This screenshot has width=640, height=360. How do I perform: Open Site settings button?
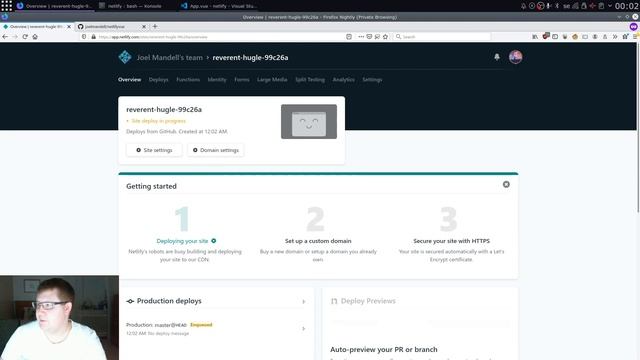pos(154,150)
